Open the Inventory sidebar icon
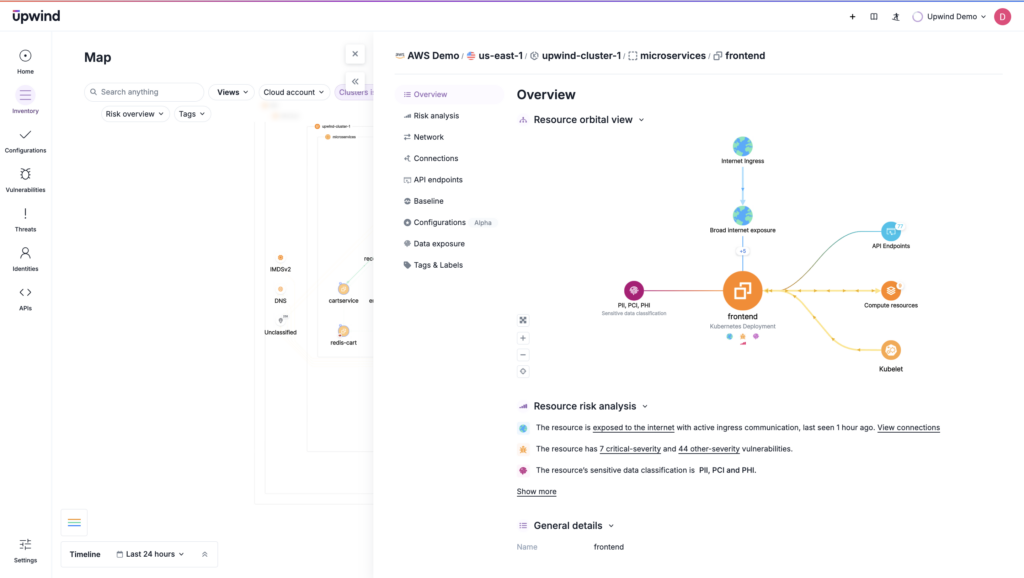Image resolution: width=1024 pixels, height=578 pixels. [25, 101]
